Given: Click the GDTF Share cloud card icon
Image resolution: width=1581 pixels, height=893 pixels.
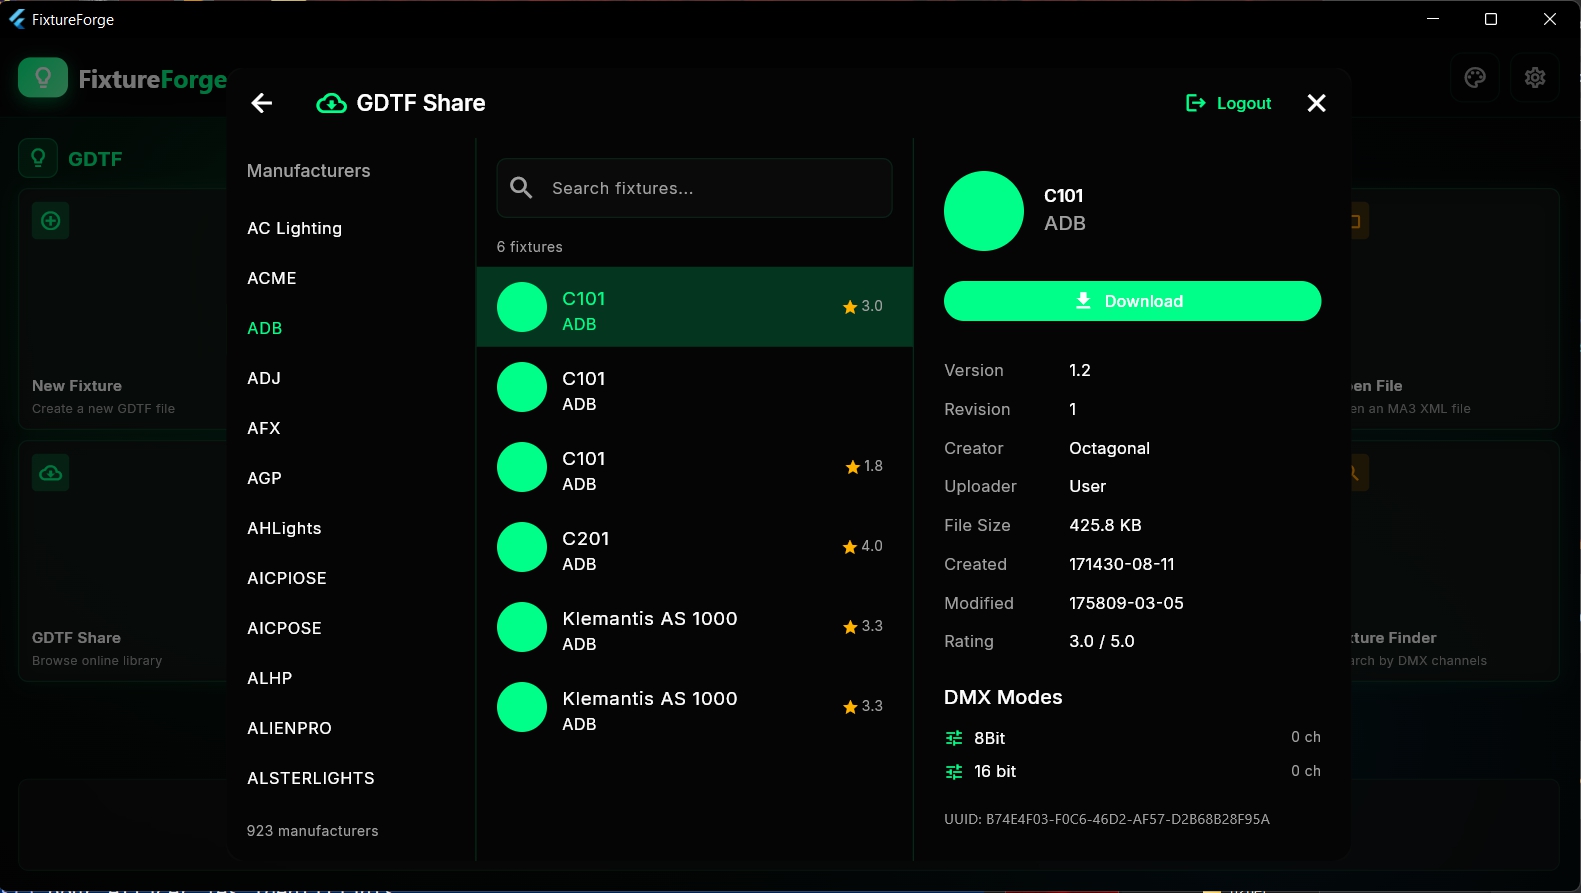Looking at the screenshot, I should point(51,472).
